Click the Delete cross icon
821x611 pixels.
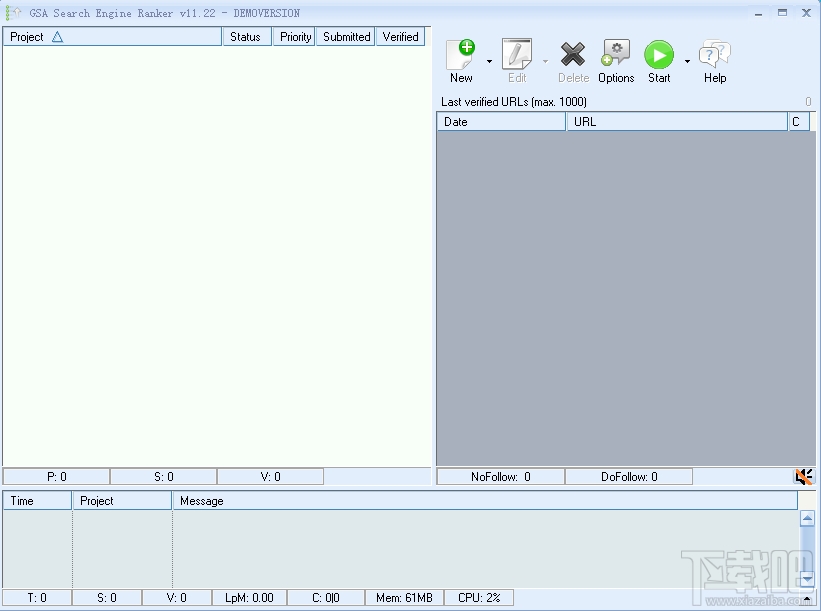point(573,55)
